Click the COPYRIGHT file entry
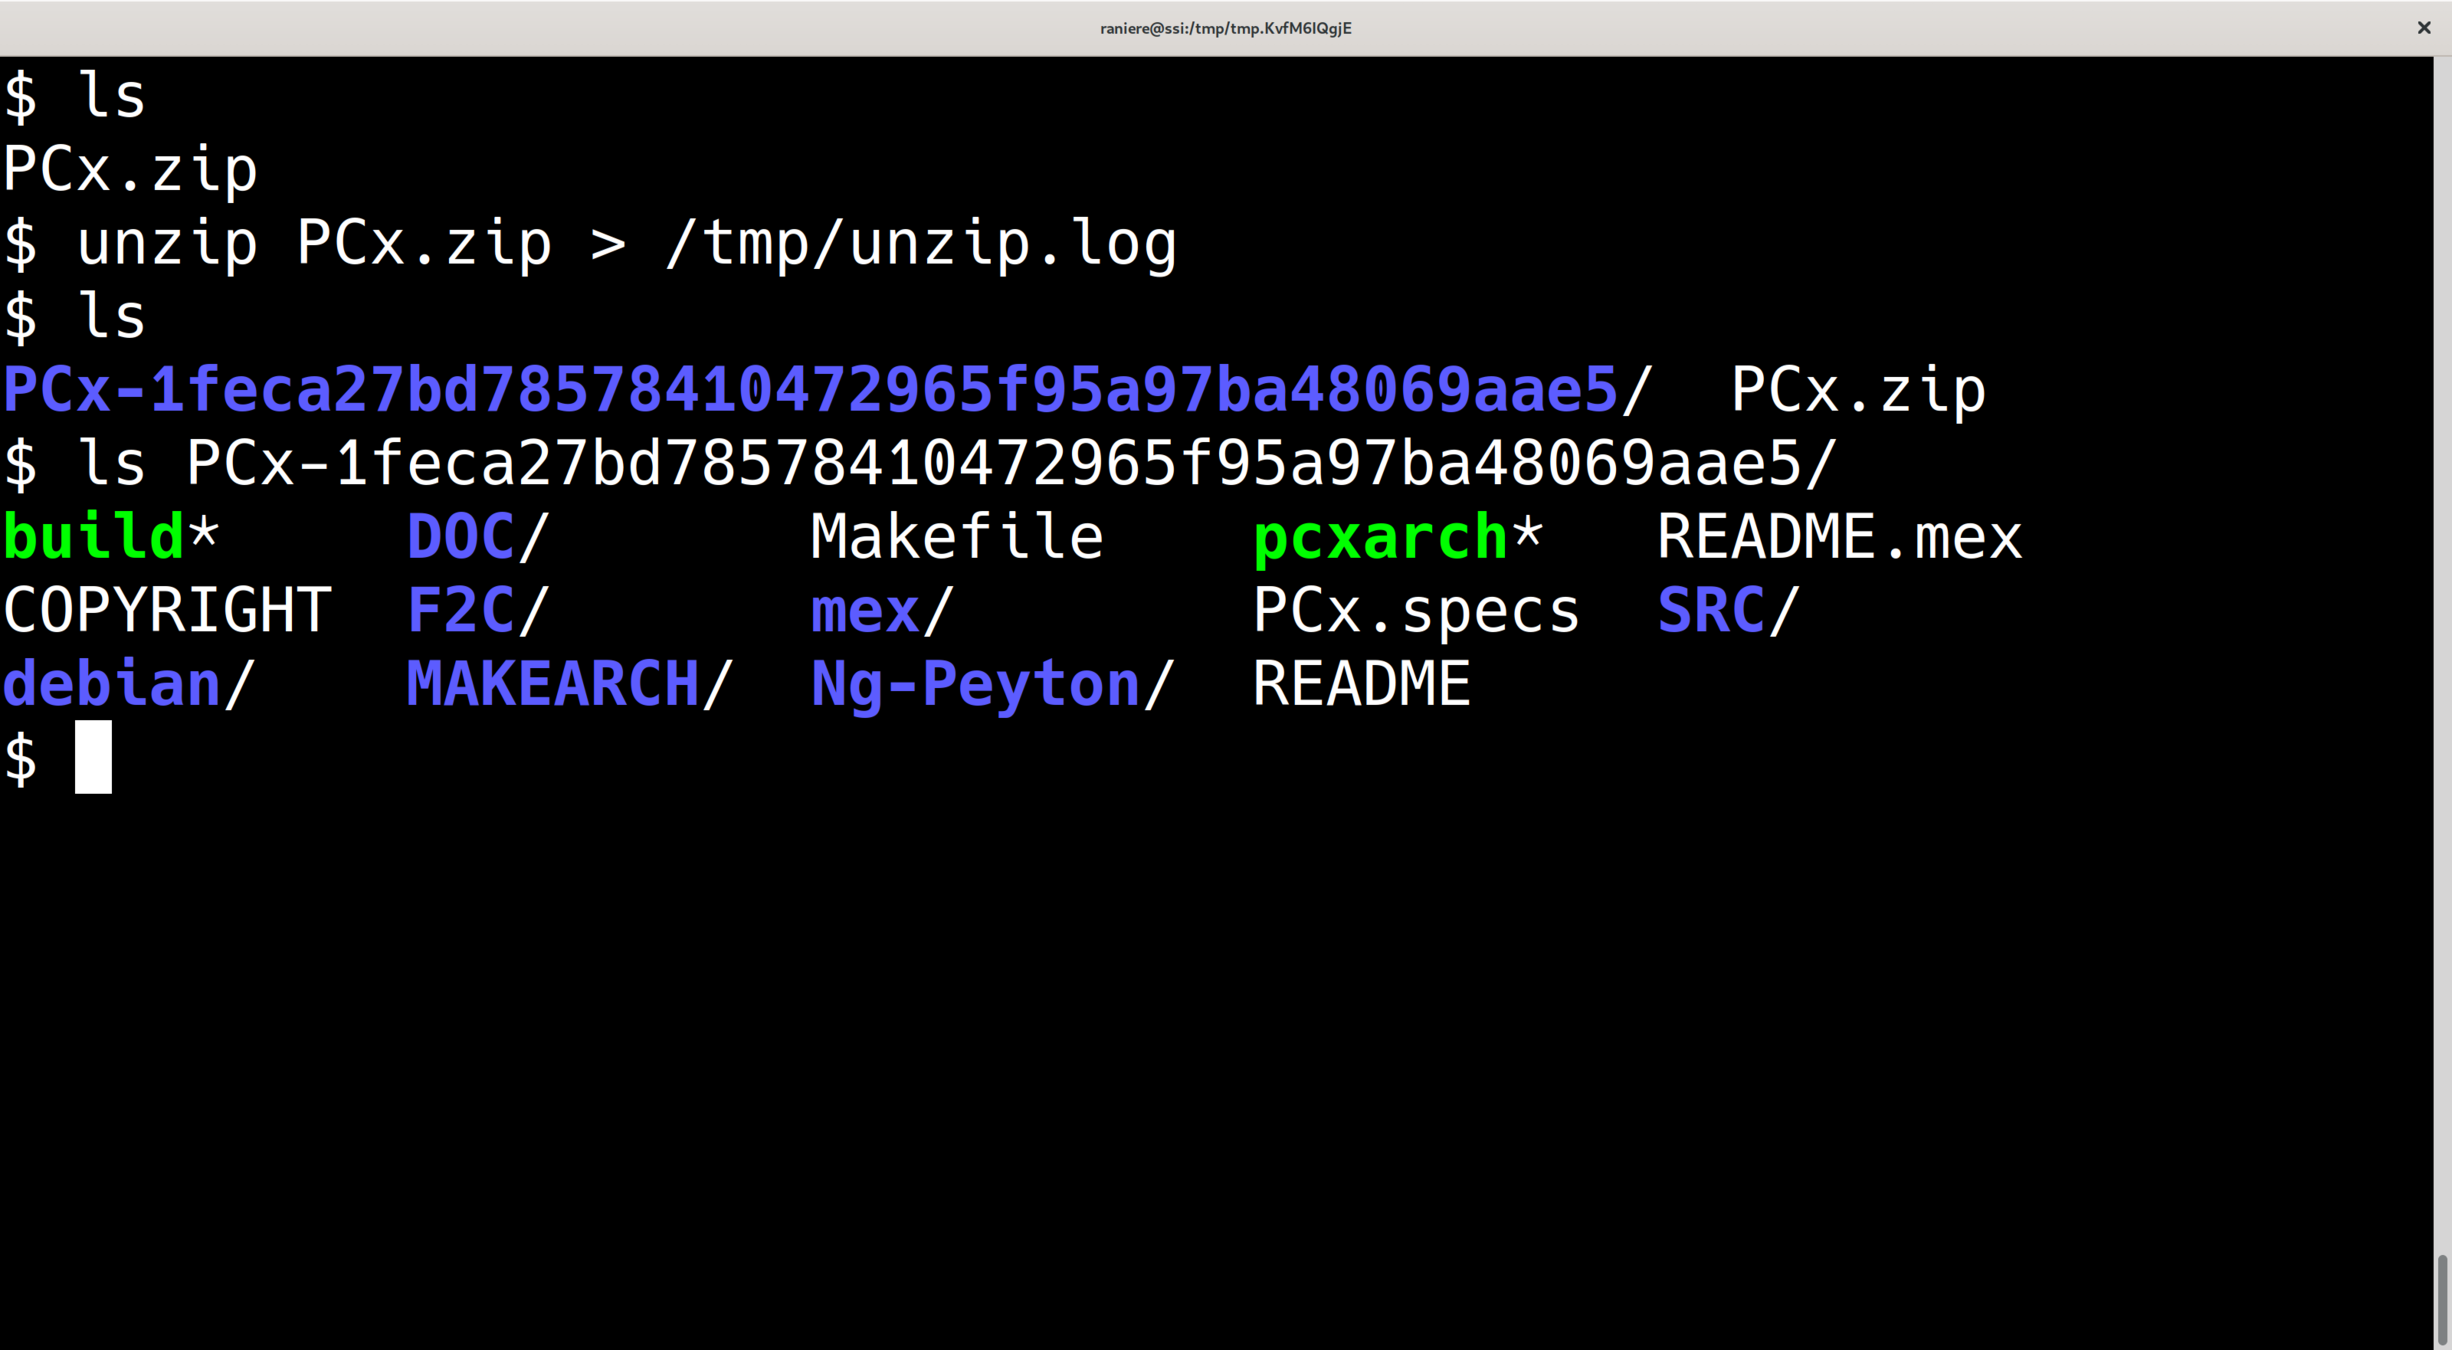The width and height of the screenshot is (2452, 1350). point(167,611)
